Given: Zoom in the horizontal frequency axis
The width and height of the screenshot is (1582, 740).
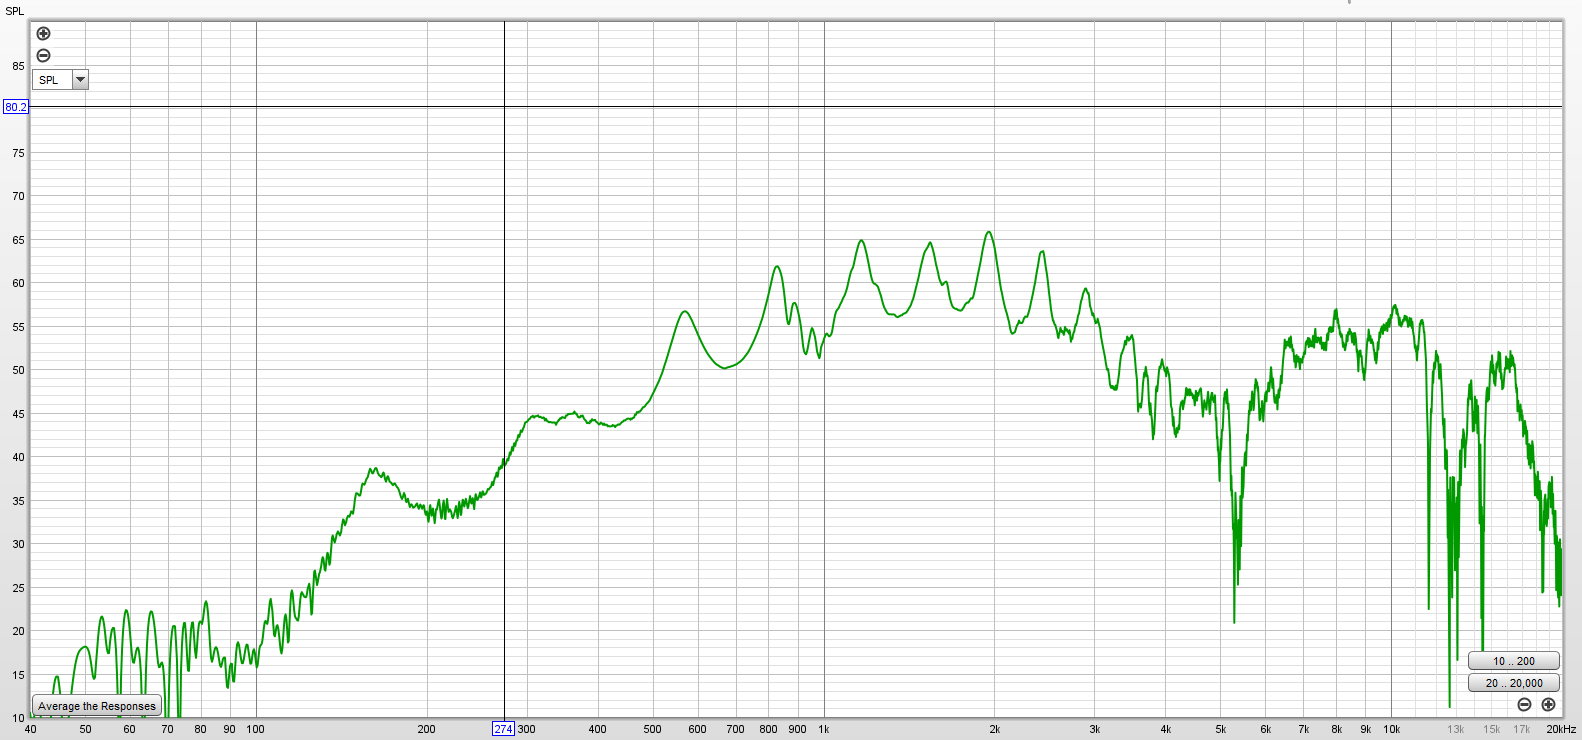Looking at the screenshot, I should pos(1548,705).
